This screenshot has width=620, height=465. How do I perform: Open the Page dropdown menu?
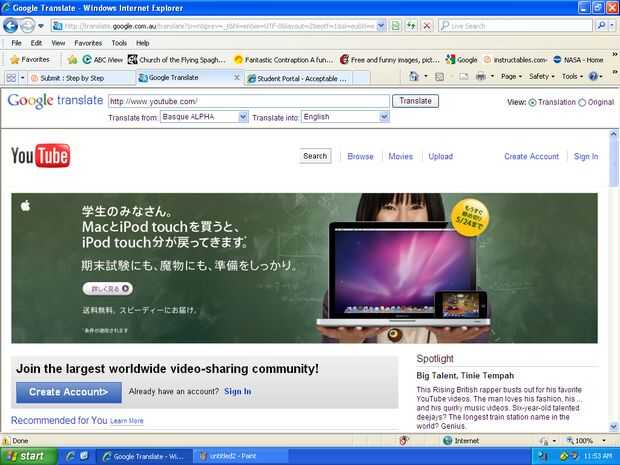511,76
